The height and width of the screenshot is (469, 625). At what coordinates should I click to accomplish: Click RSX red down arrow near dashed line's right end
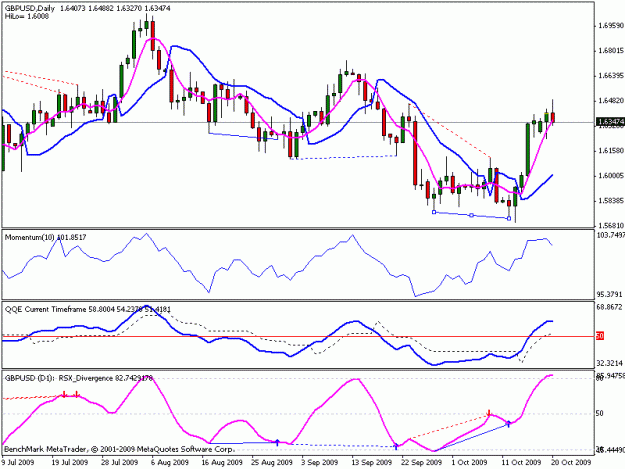(x=489, y=412)
